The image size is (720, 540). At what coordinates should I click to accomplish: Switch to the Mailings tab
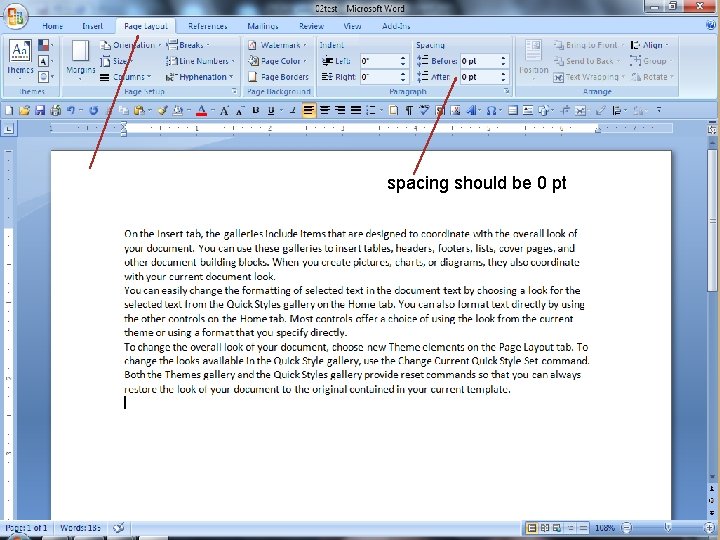[x=263, y=26]
